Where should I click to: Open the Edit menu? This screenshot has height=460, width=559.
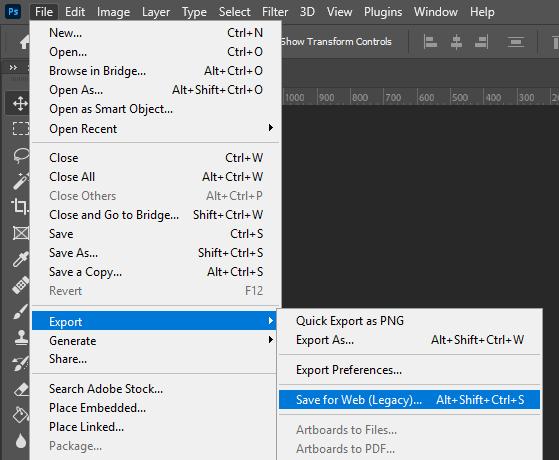[x=75, y=12]
